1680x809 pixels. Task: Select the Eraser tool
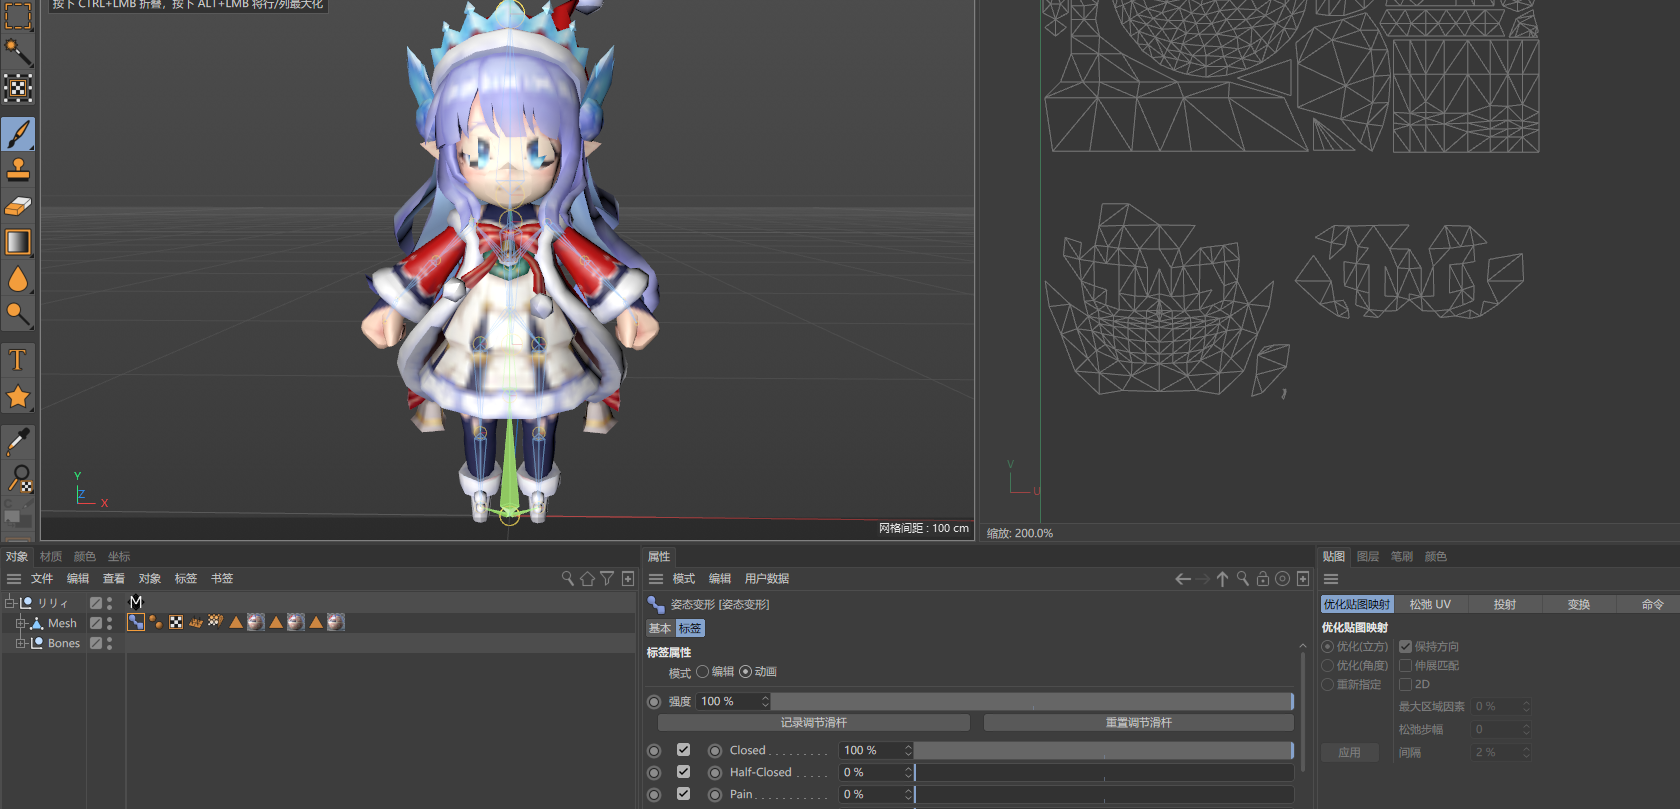pyautogui.click(x=18, y=206)
